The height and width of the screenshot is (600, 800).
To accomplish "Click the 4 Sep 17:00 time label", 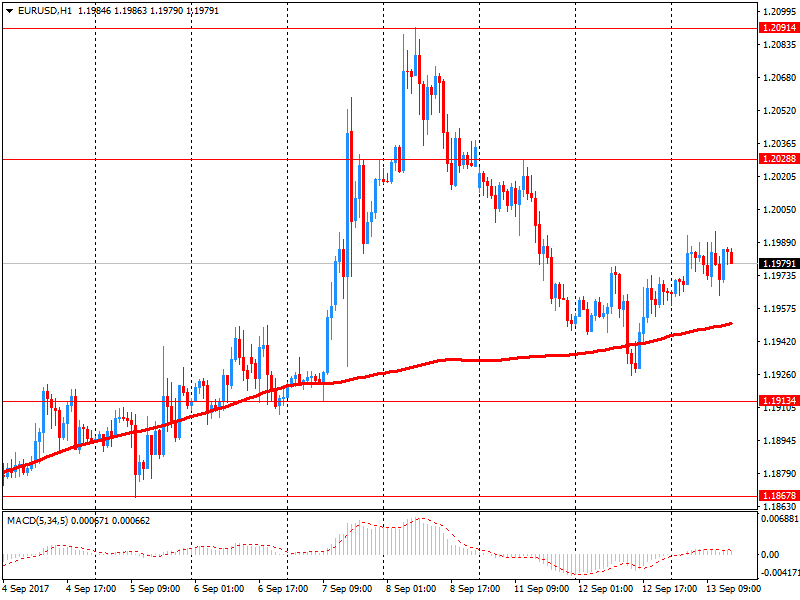I will click(x=91, y=589).
